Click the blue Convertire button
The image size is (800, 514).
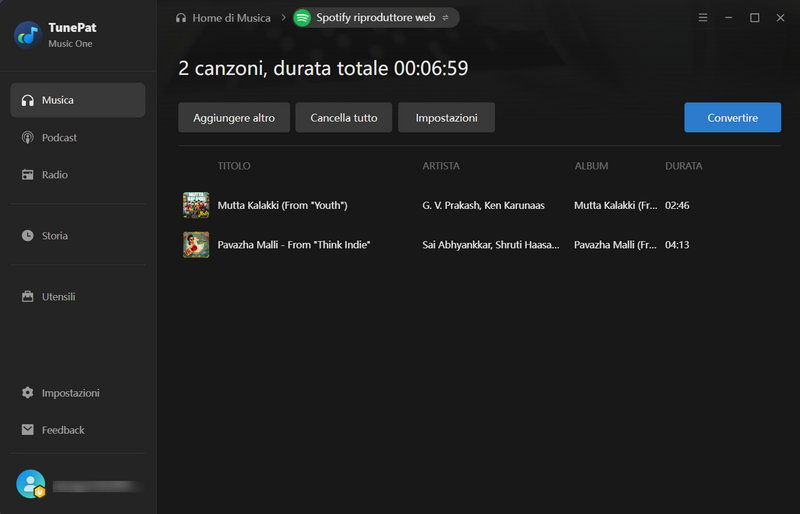[733, 117]
